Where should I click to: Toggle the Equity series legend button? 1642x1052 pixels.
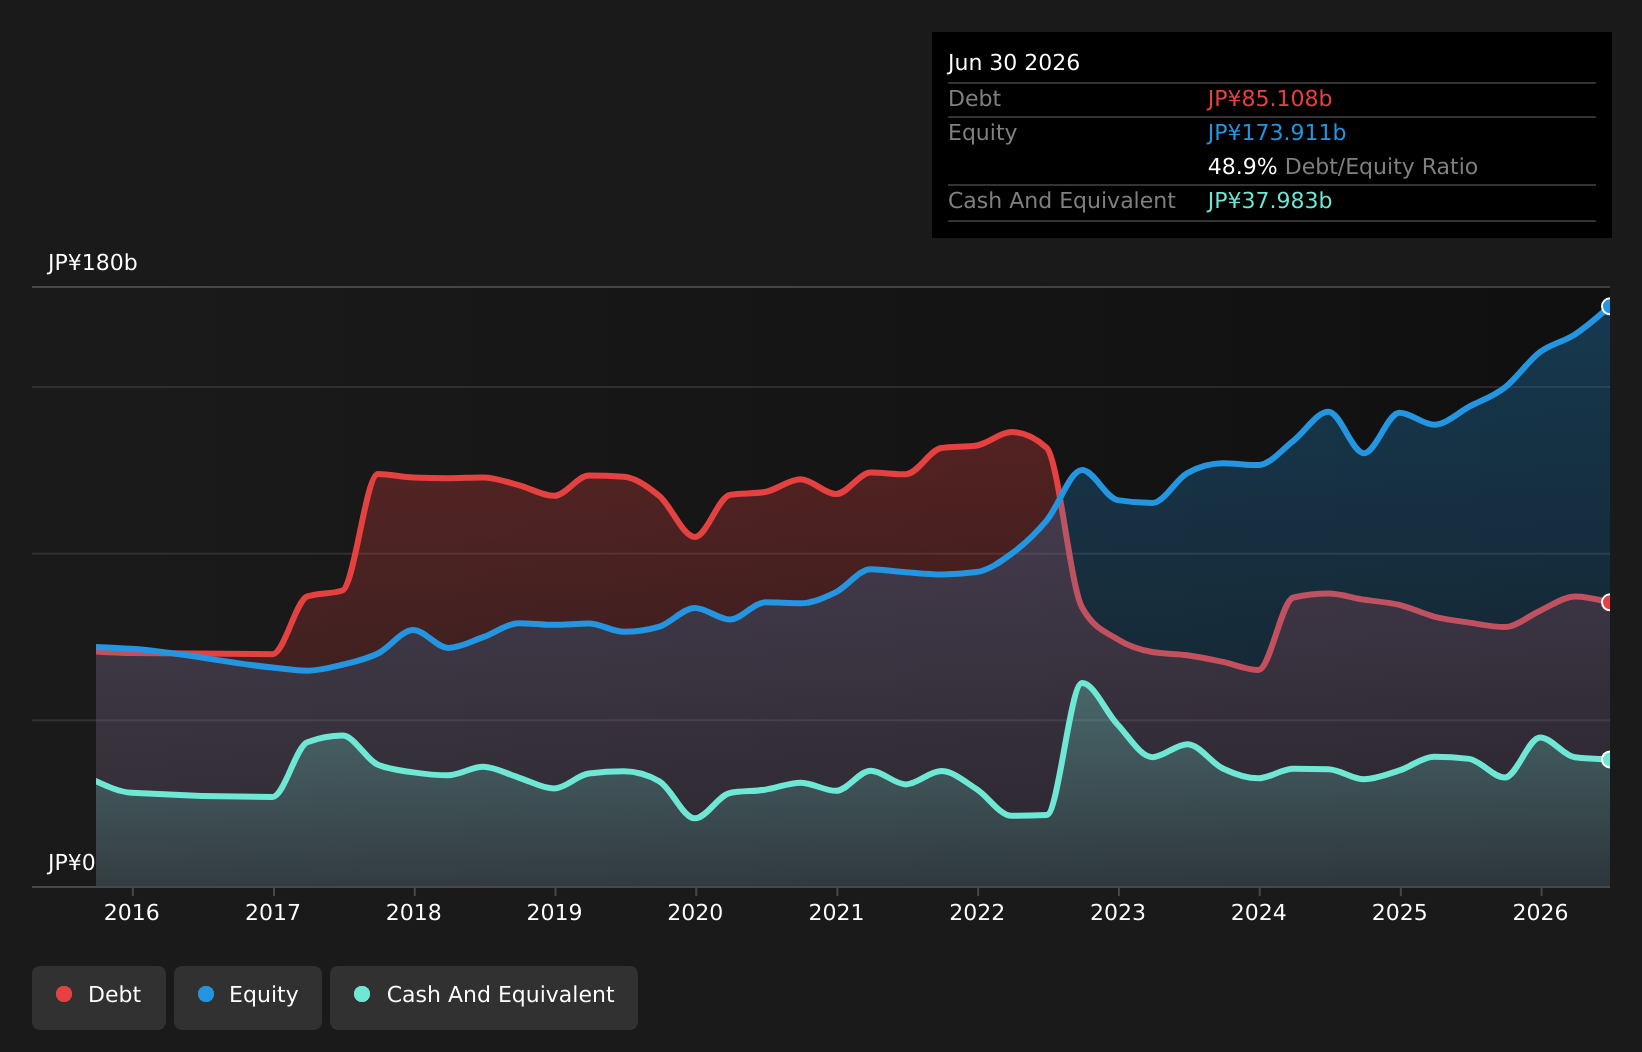coord(248,997)
